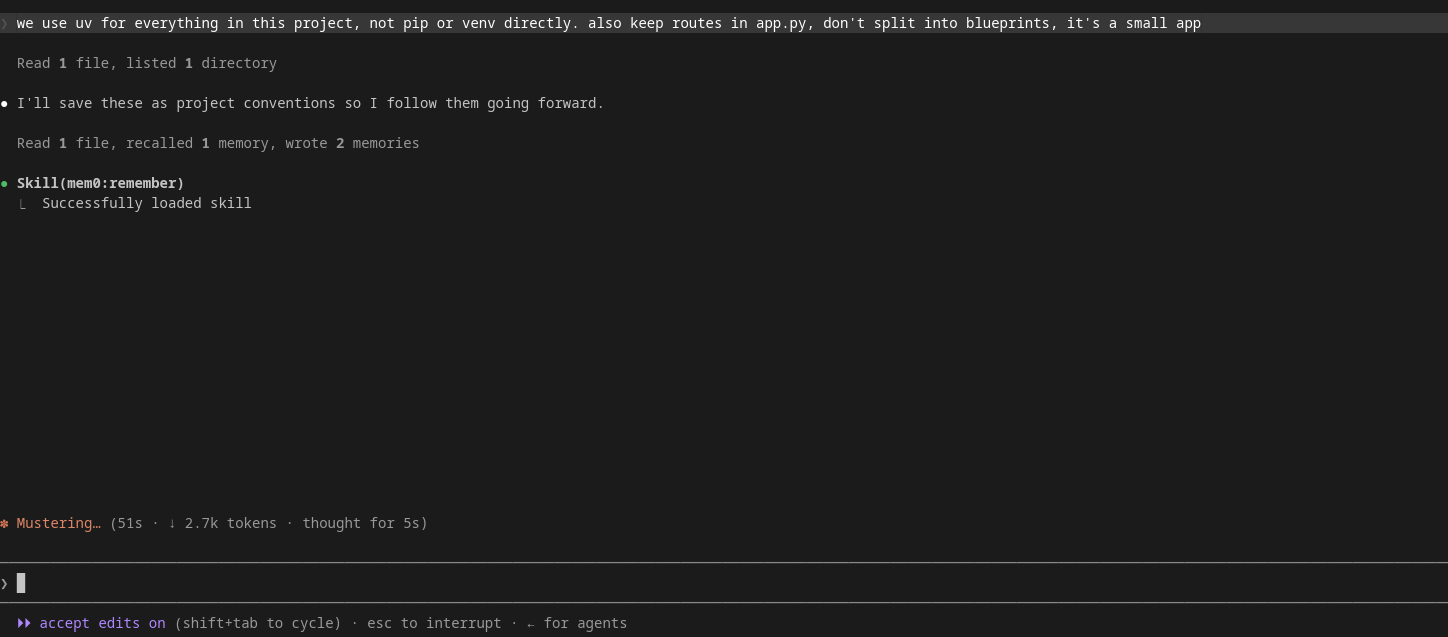Click the "← for agents" hint
This screenshot has height=637, width=1448.
577,623
